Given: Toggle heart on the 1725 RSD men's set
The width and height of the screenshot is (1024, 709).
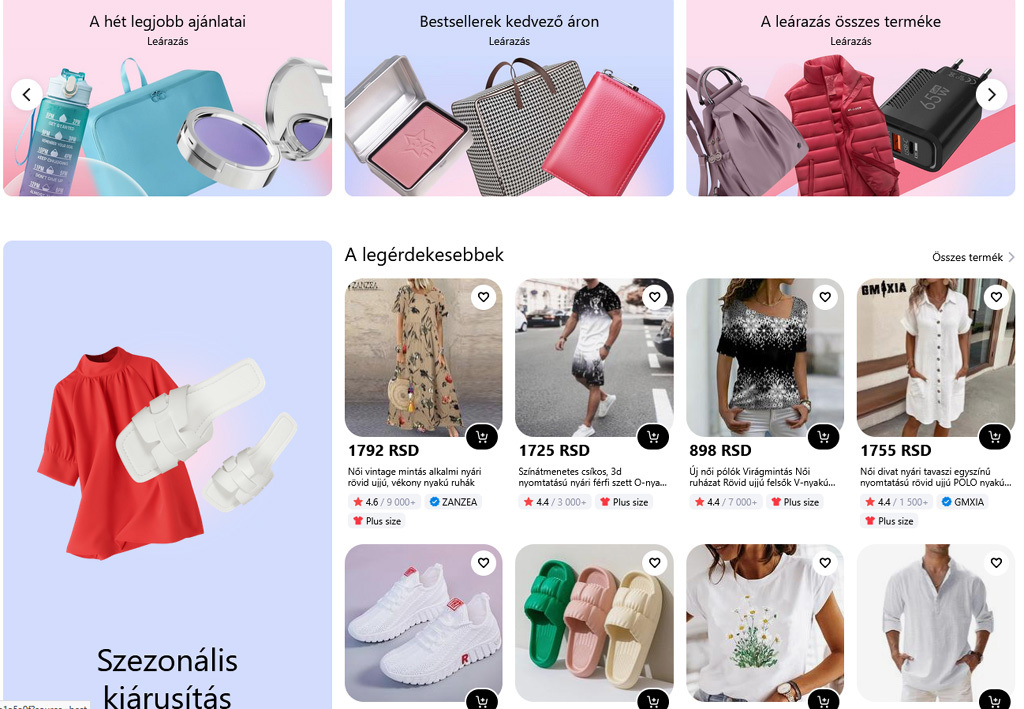Looking at the screenshot, I should (x=654, y=297).
